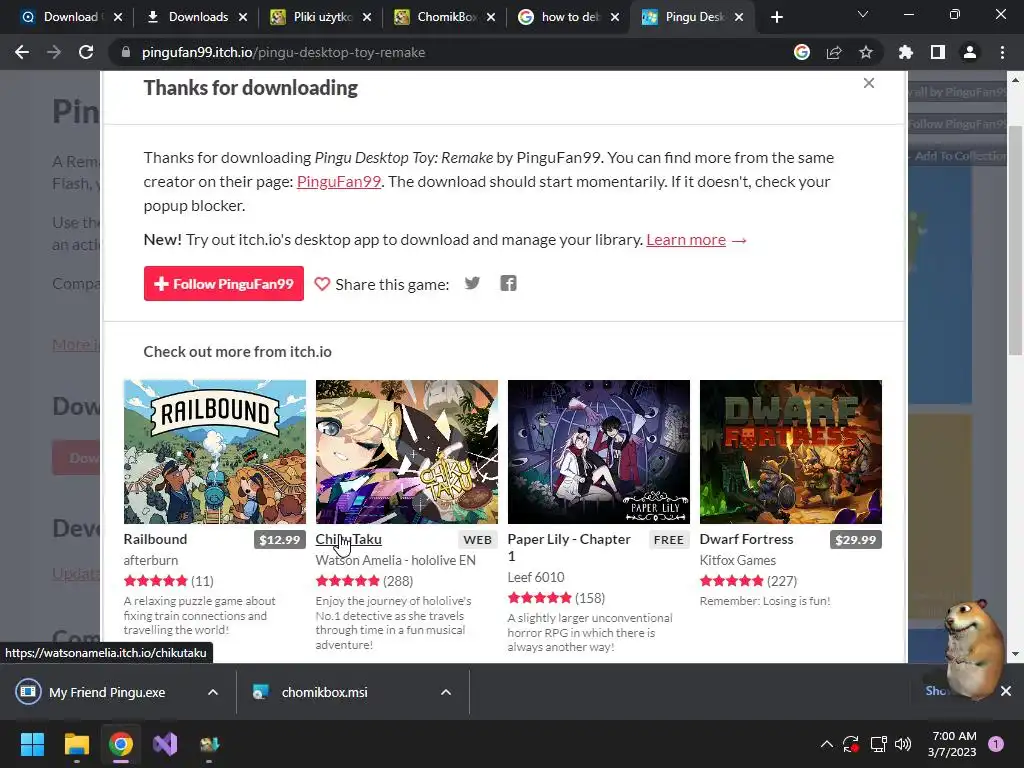The image size is (1024, 768).
Task: Click the afterburn author name
Action: (x=151, y=560)
